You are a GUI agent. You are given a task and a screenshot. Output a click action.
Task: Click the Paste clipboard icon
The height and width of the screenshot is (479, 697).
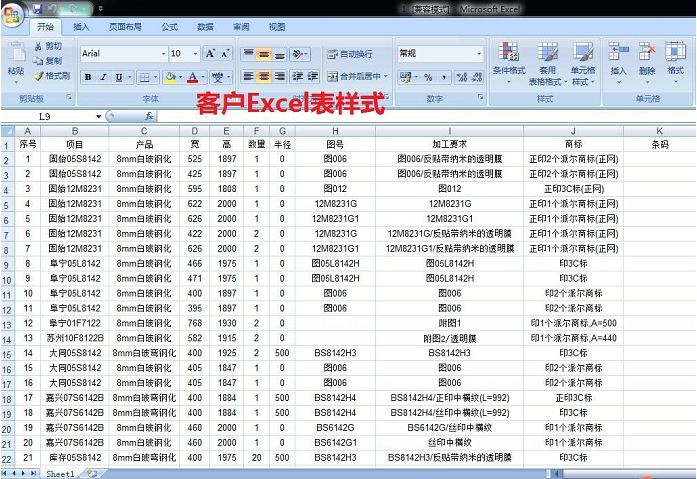click(x=16, y=54)
